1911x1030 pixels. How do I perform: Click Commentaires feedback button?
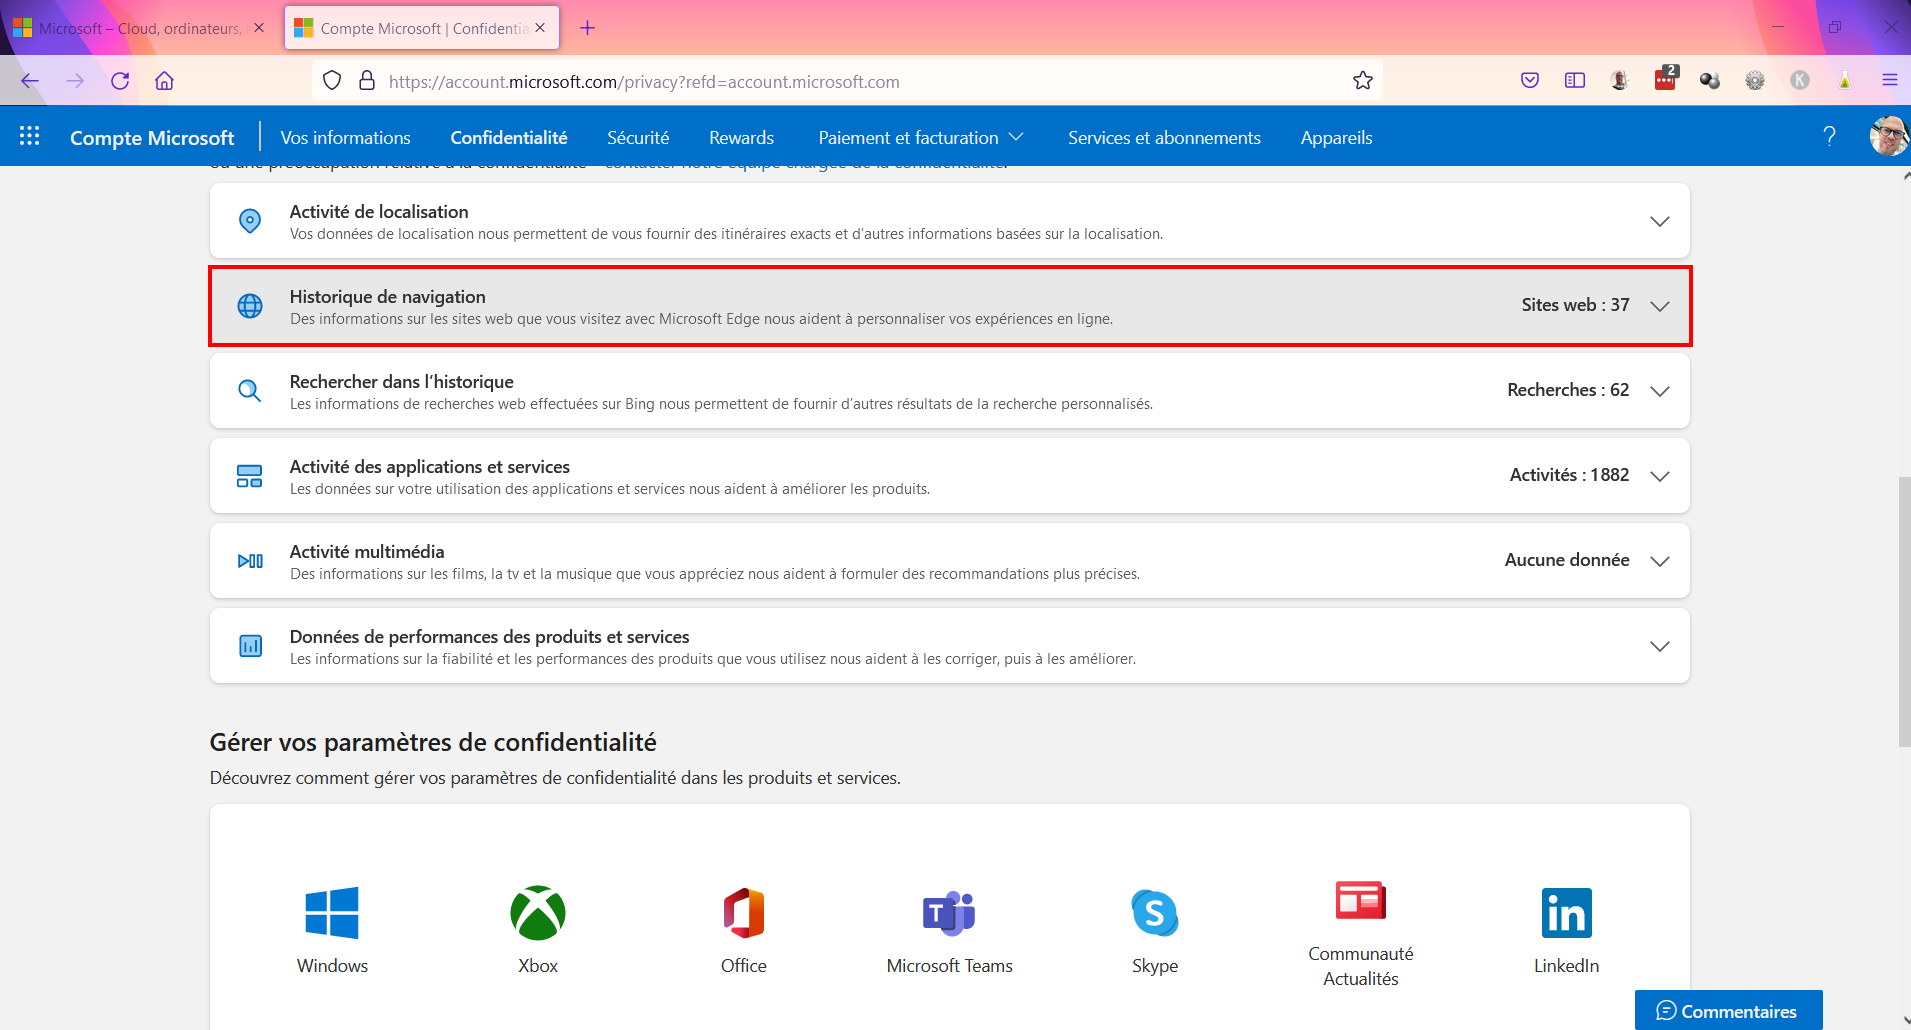point(1728,1011)
